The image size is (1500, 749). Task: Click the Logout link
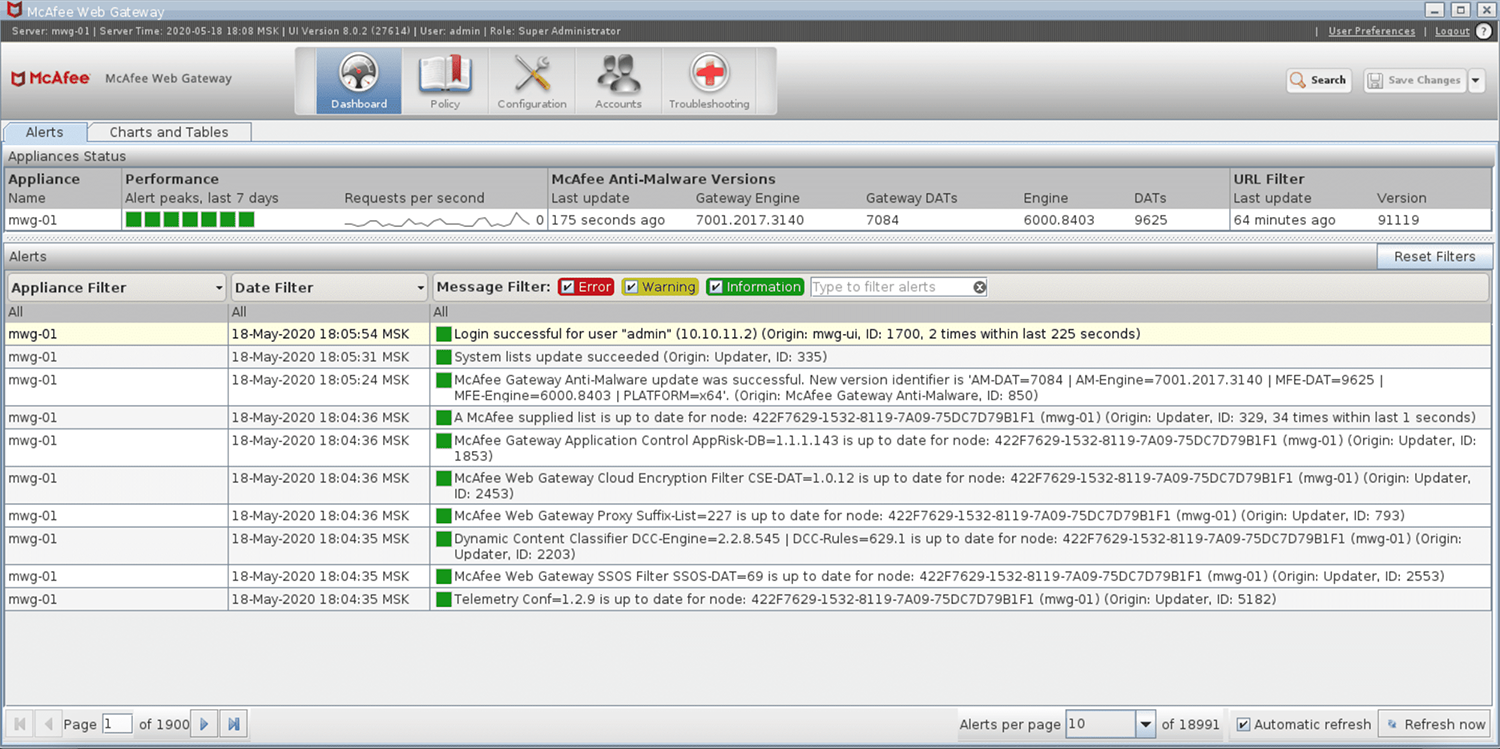(x=1452, y=31)
